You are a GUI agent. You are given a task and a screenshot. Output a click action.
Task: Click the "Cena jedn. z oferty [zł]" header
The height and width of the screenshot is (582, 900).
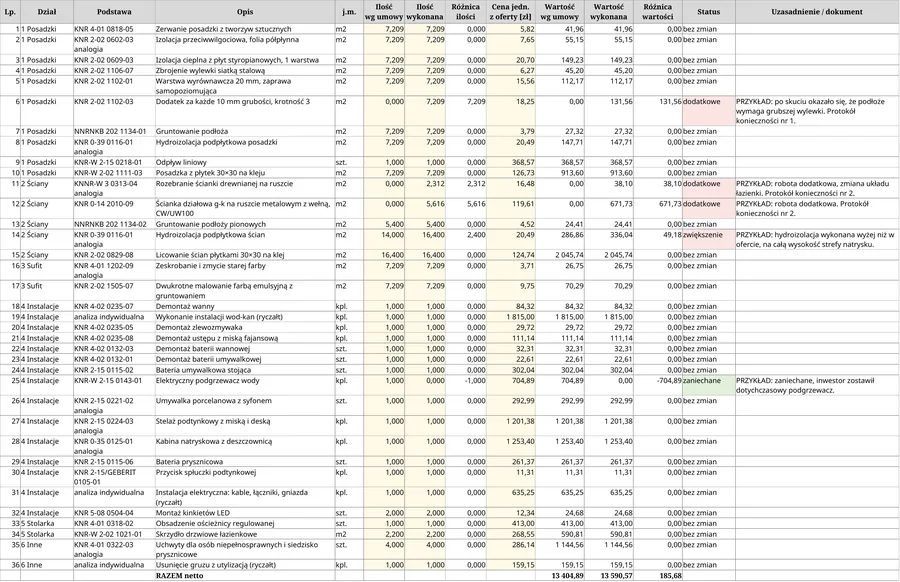tap(510, 11)
